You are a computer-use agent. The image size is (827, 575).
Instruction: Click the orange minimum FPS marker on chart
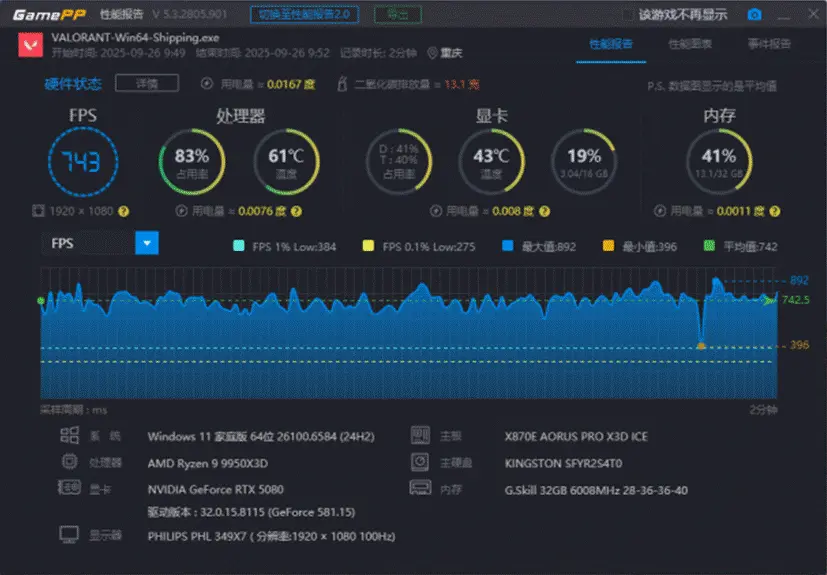coord(701,346)
